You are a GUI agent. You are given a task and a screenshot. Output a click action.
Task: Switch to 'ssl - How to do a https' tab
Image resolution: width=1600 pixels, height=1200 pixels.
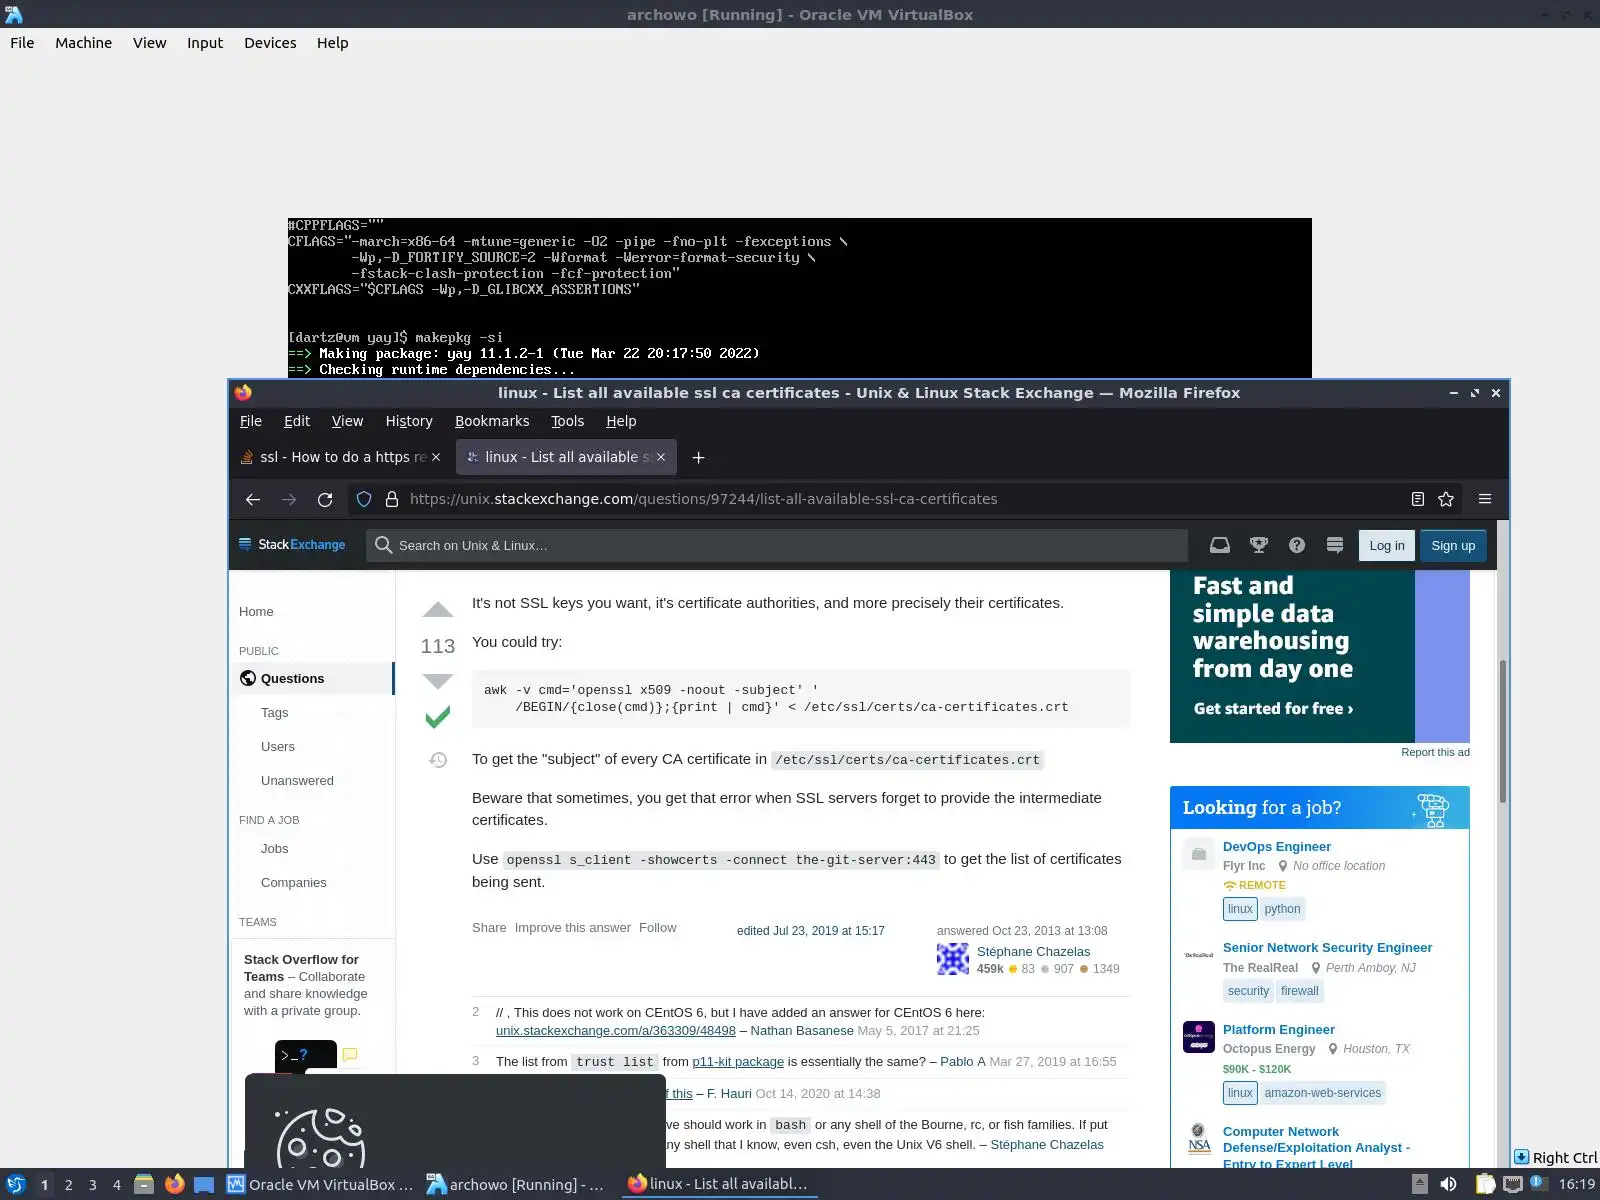[340, 457]
